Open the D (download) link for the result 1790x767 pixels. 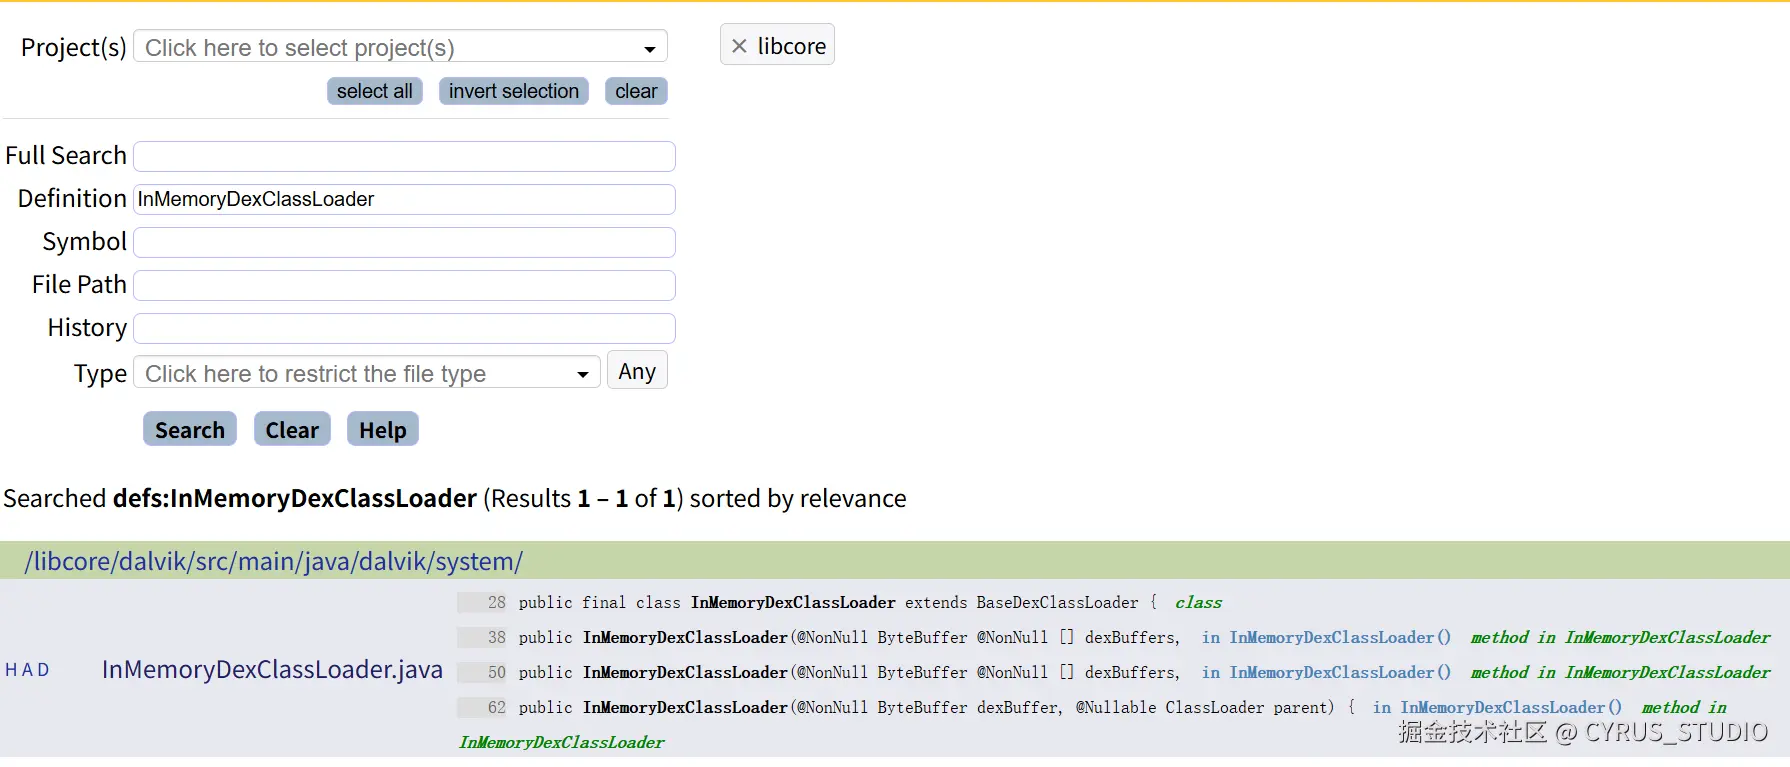(x=43, y=670)
